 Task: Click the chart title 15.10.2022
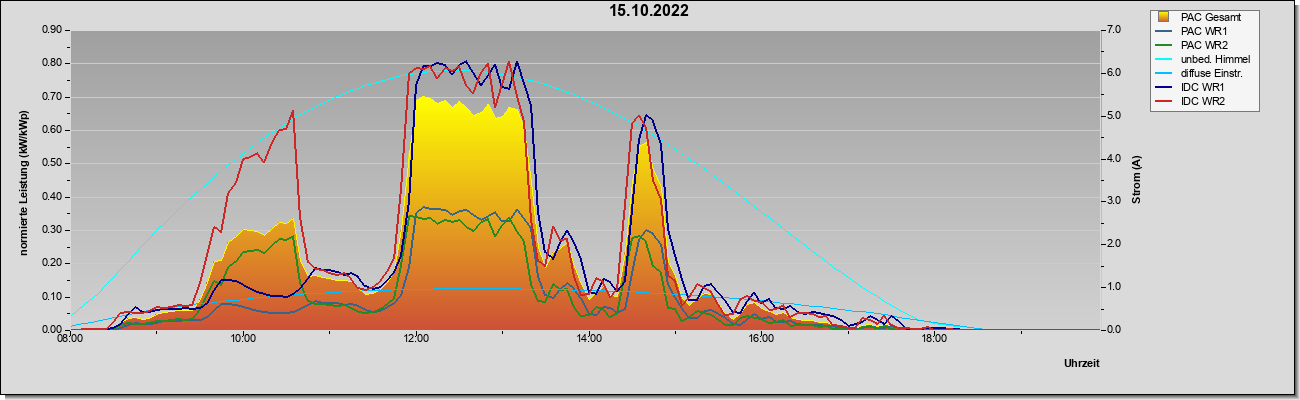point(650,11)
